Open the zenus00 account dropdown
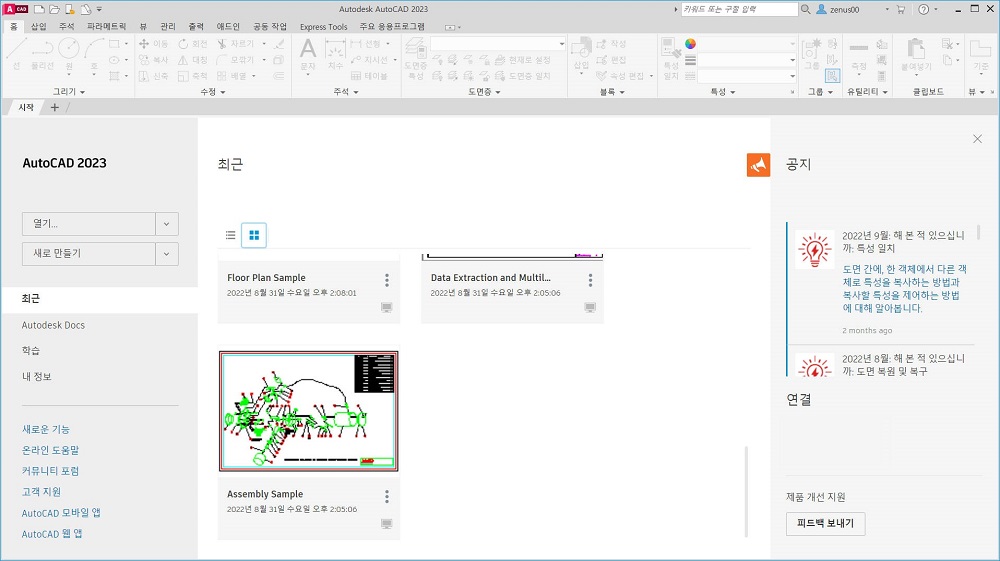Image resolution: width=1000 pixels, height=561 pixels. pos(886,10)
